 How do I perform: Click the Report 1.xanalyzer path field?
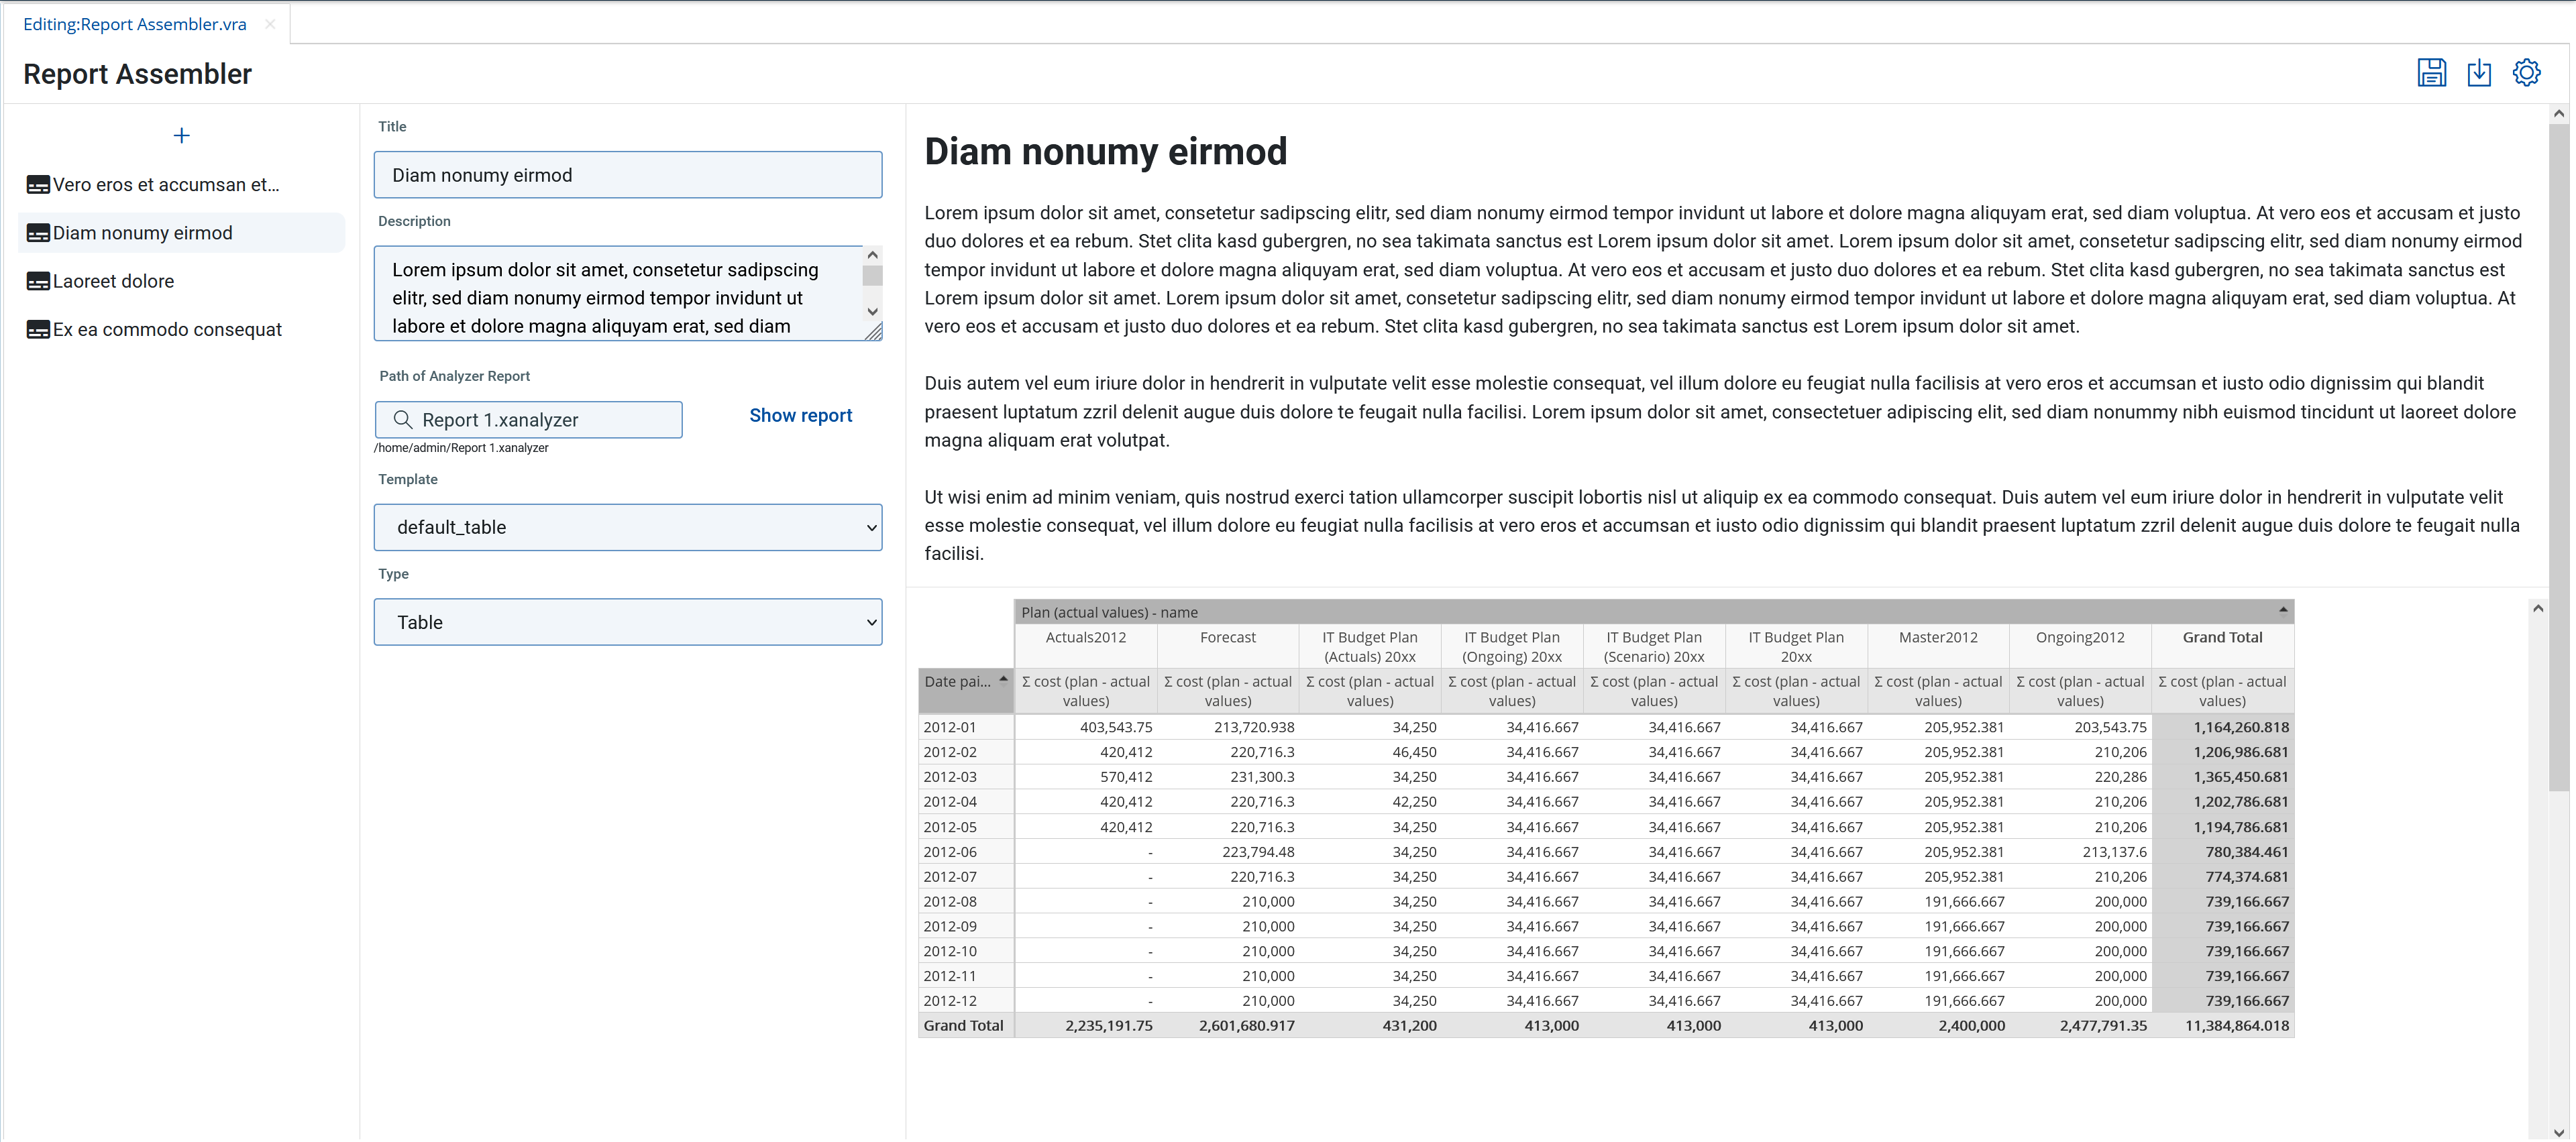point(529,420)
